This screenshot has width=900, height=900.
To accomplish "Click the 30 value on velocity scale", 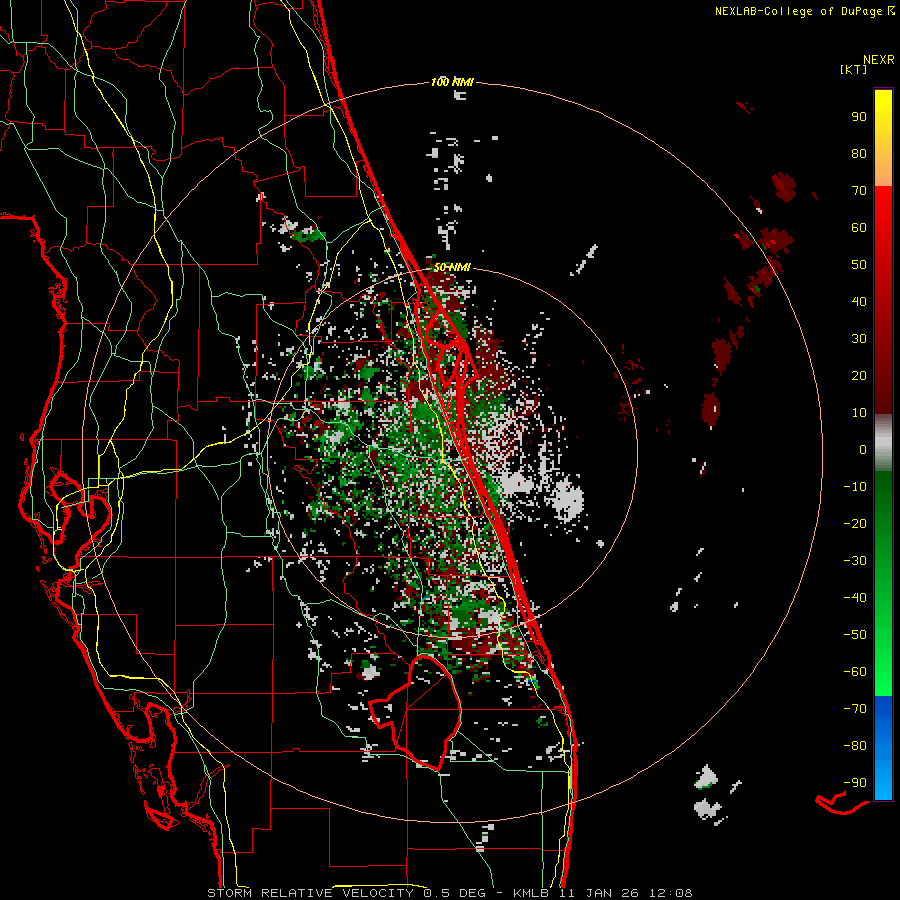I will (859, 339).
